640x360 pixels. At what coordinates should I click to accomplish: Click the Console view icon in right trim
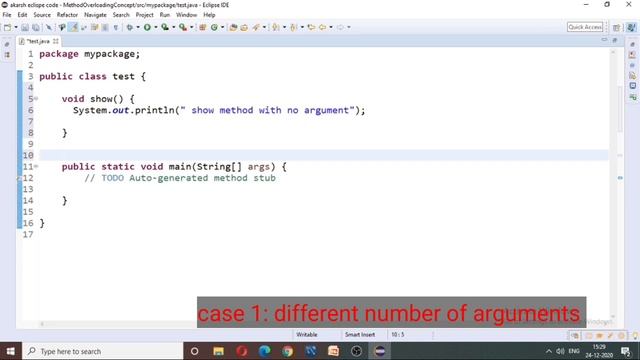[632, 86]
